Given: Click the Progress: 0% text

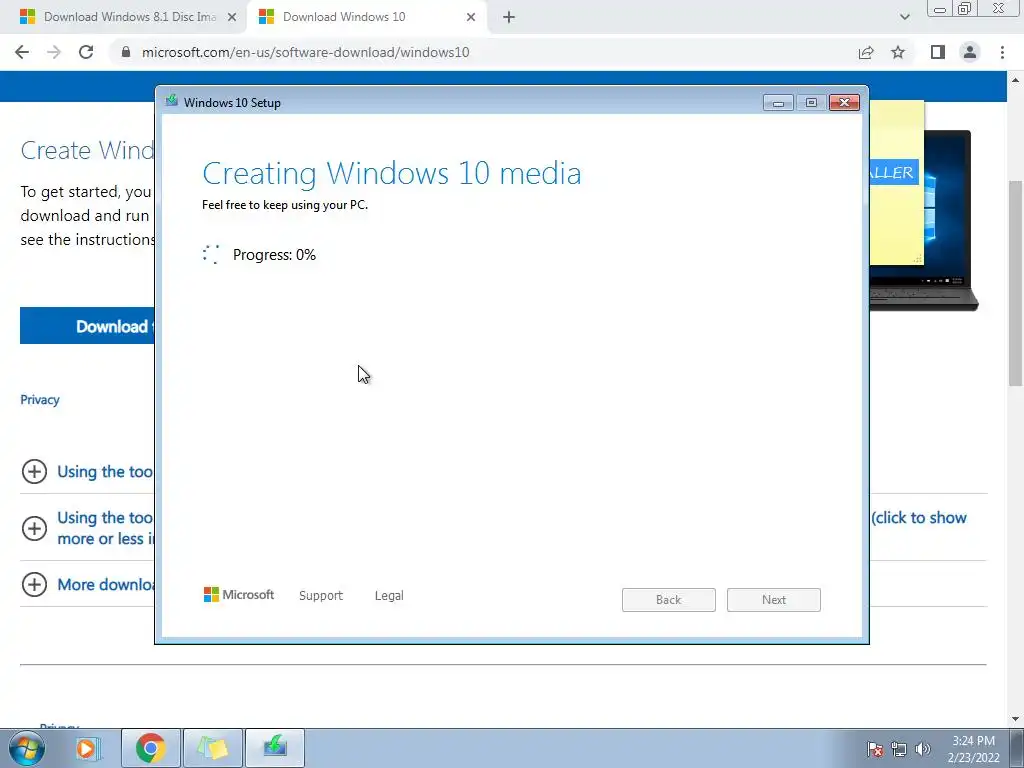Looking at the screenshot, I should [274, 255].
